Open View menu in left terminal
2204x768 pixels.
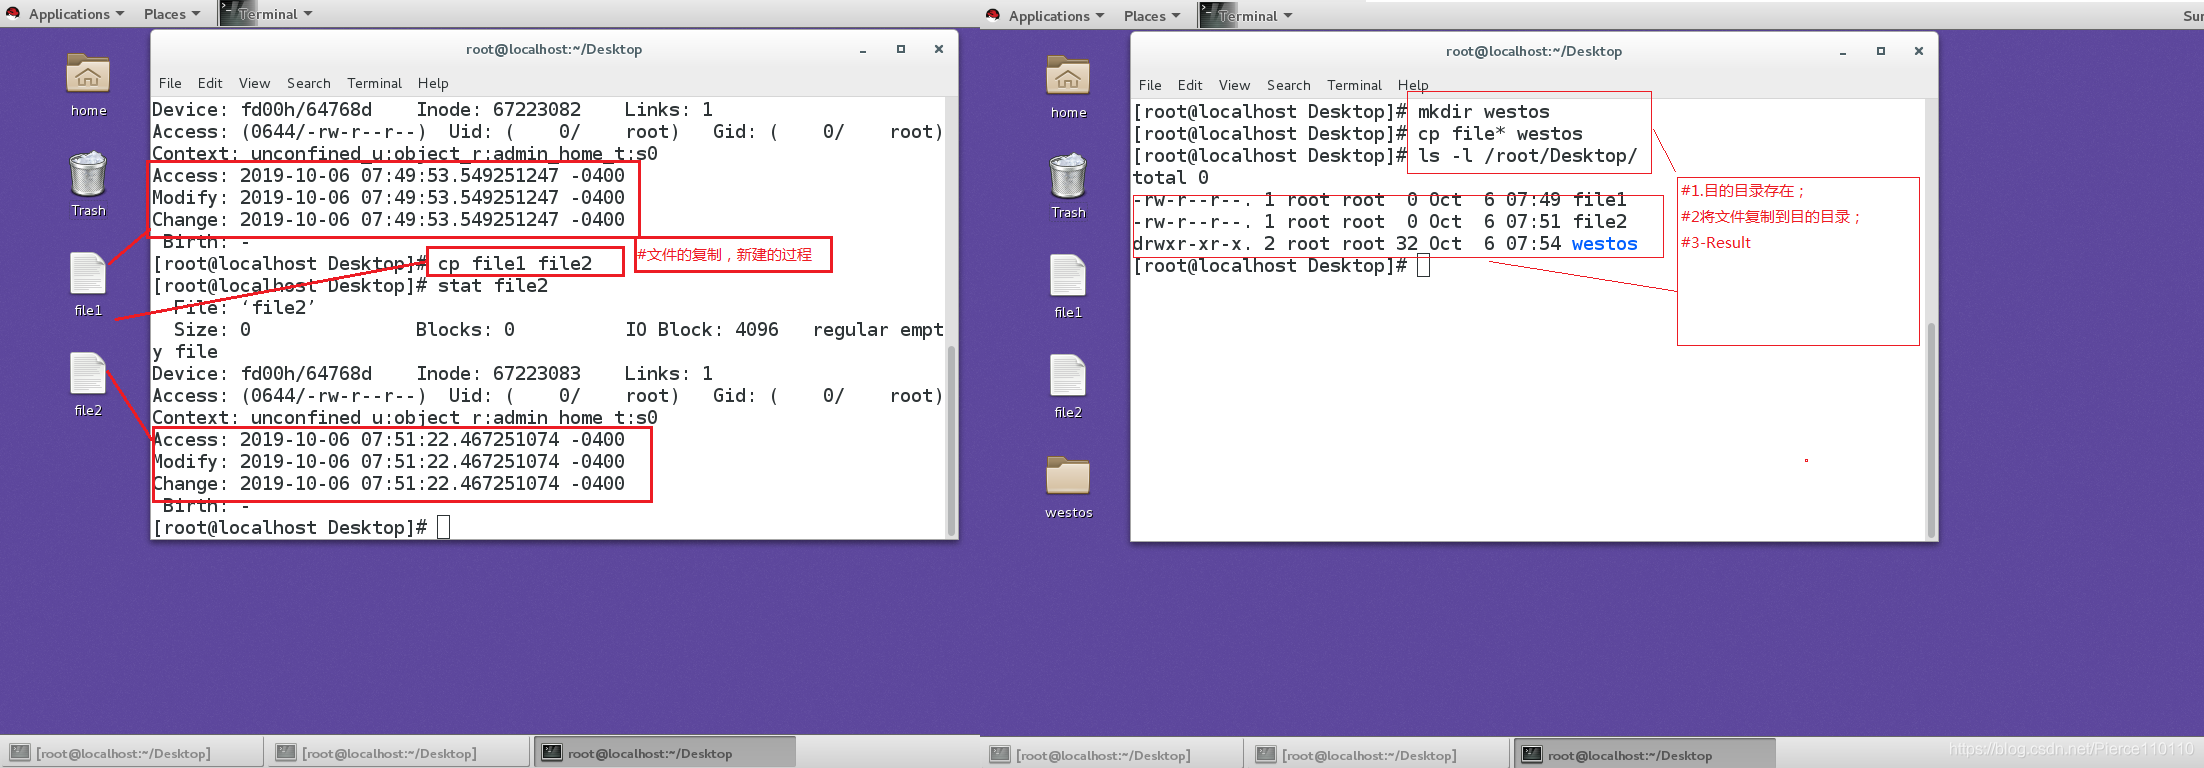tap(254, 83)
